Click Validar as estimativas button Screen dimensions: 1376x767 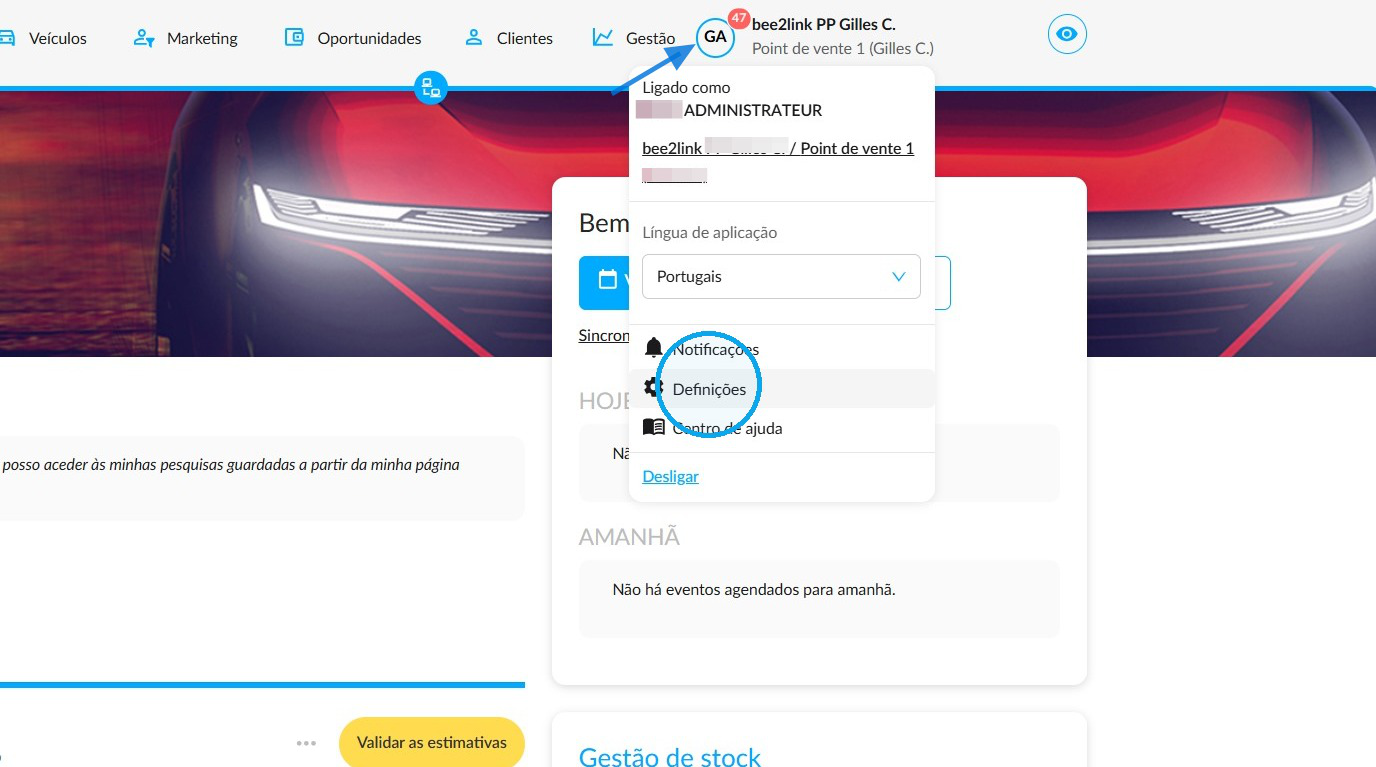click(x=432, y=742)
